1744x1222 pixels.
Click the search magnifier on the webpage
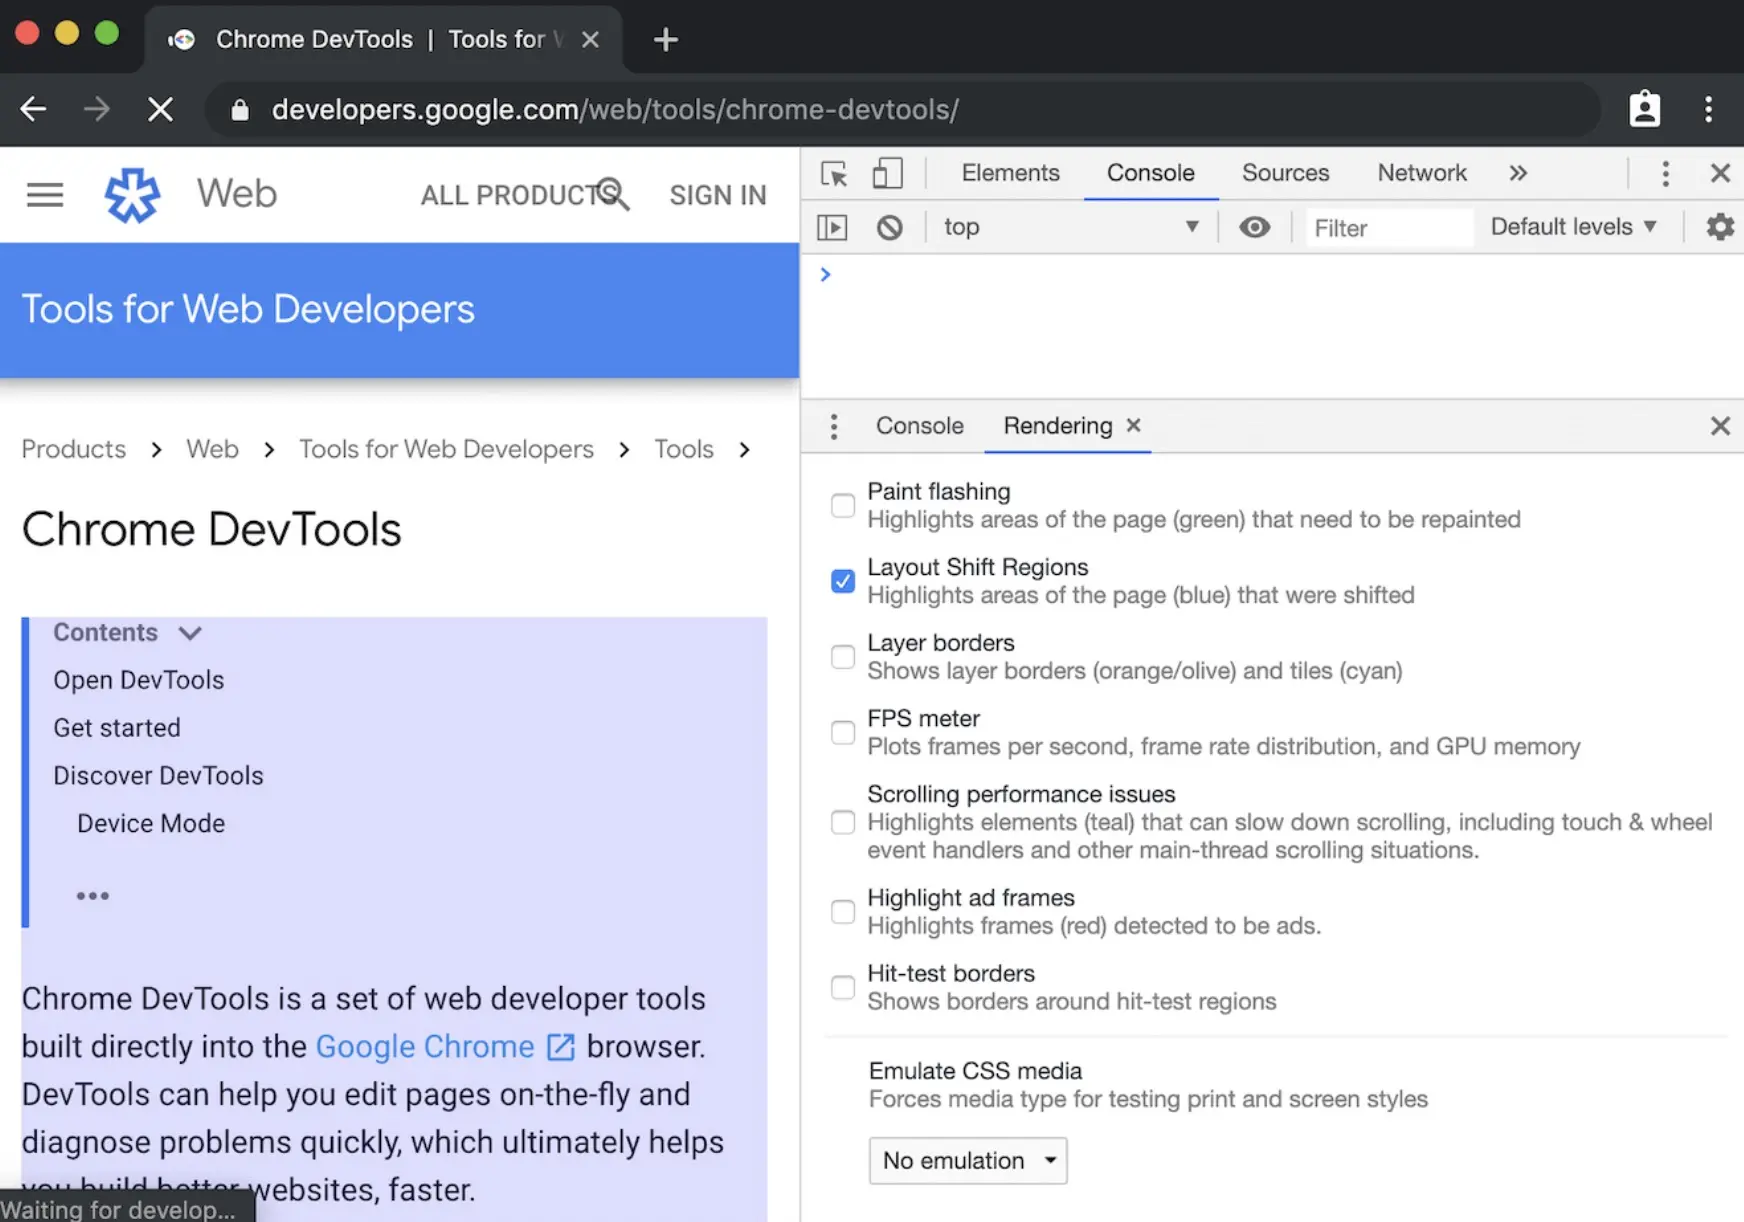click(612, 194)
